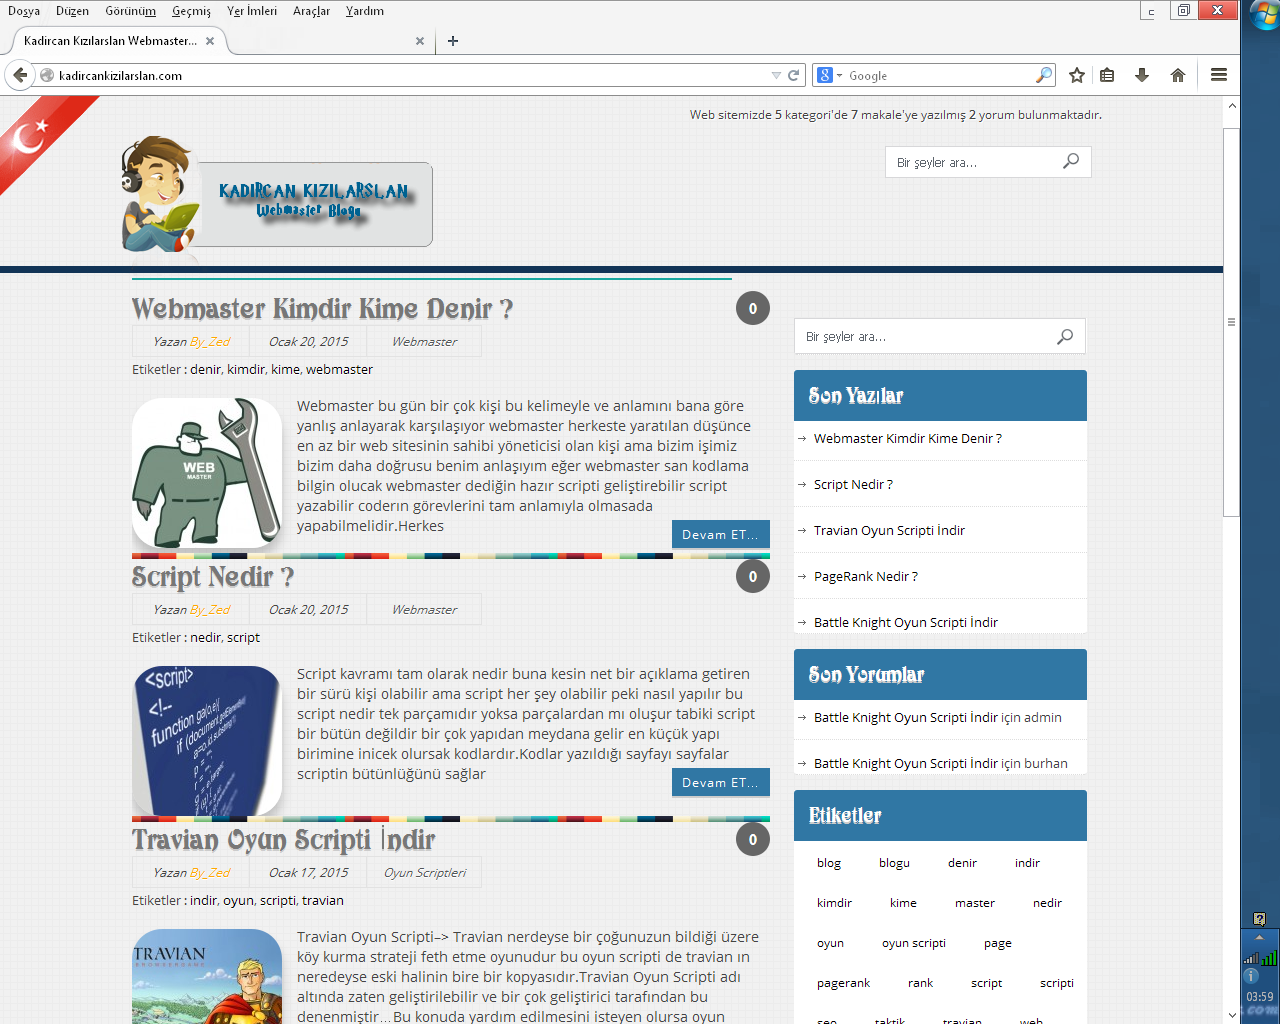Open the bookmarks list icon
The width and height of the screenshot is (1280, 1024).
tap(1107, 75)
